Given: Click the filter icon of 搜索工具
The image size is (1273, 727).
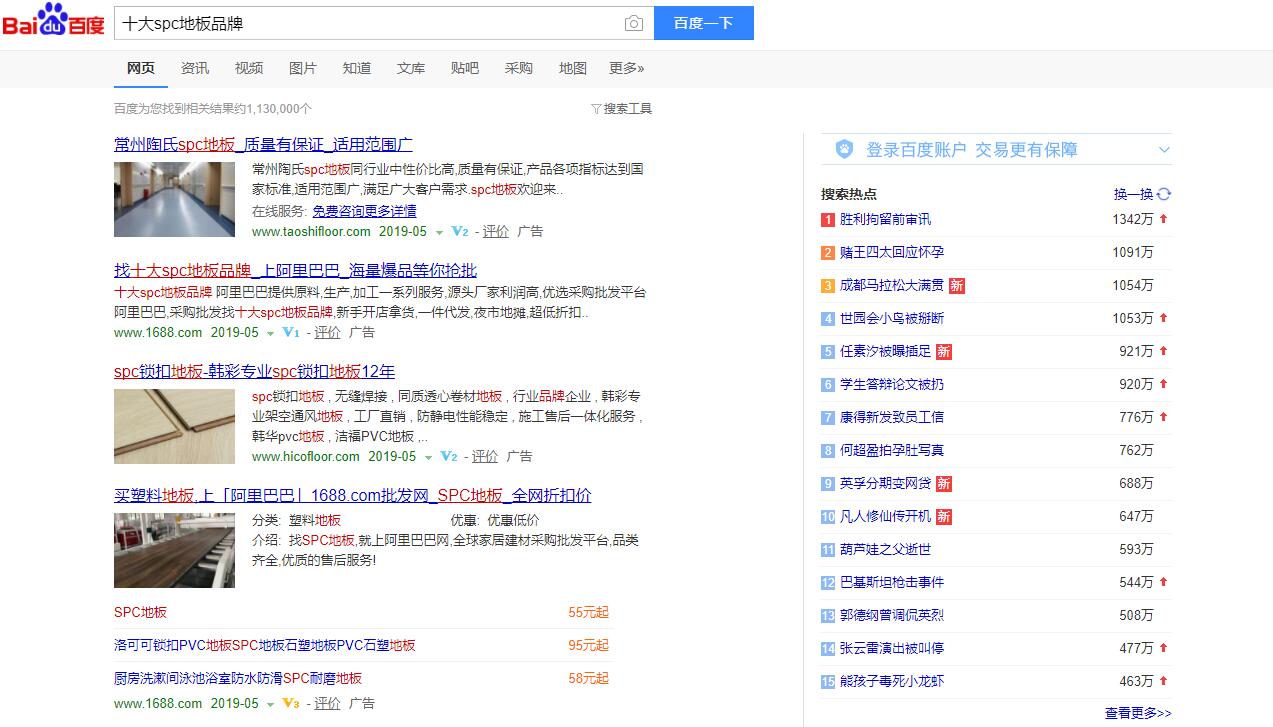Looking at the screenshot, I should (x=596, y=109).
